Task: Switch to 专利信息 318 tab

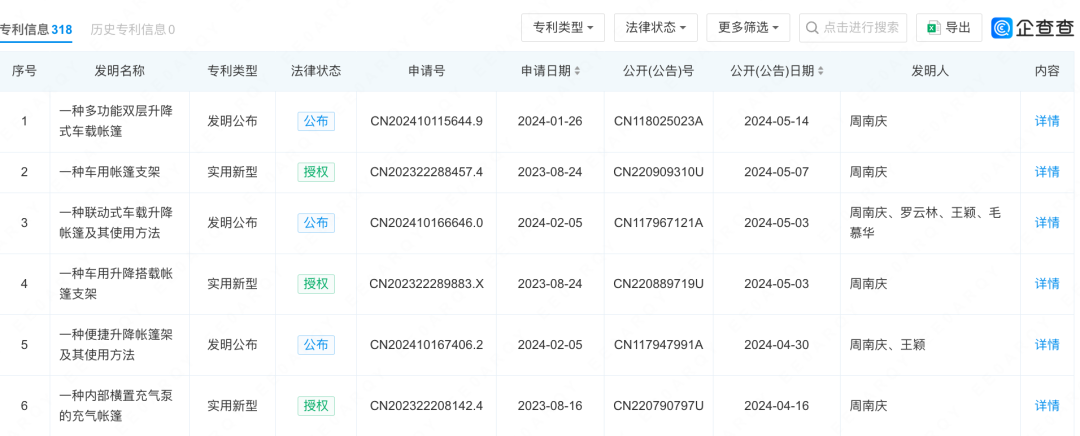Action: click(36, 29)
